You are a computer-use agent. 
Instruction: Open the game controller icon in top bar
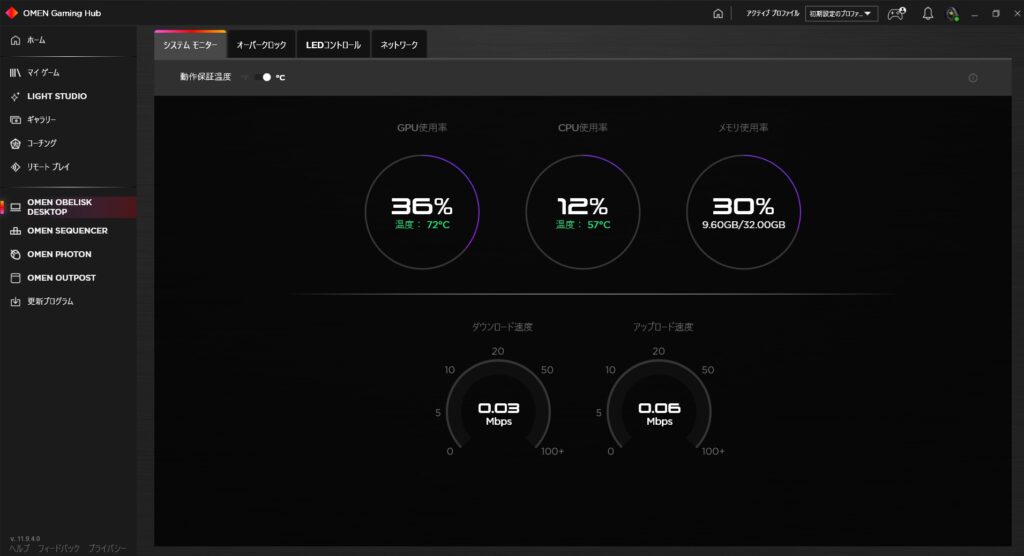click(896, 14)
